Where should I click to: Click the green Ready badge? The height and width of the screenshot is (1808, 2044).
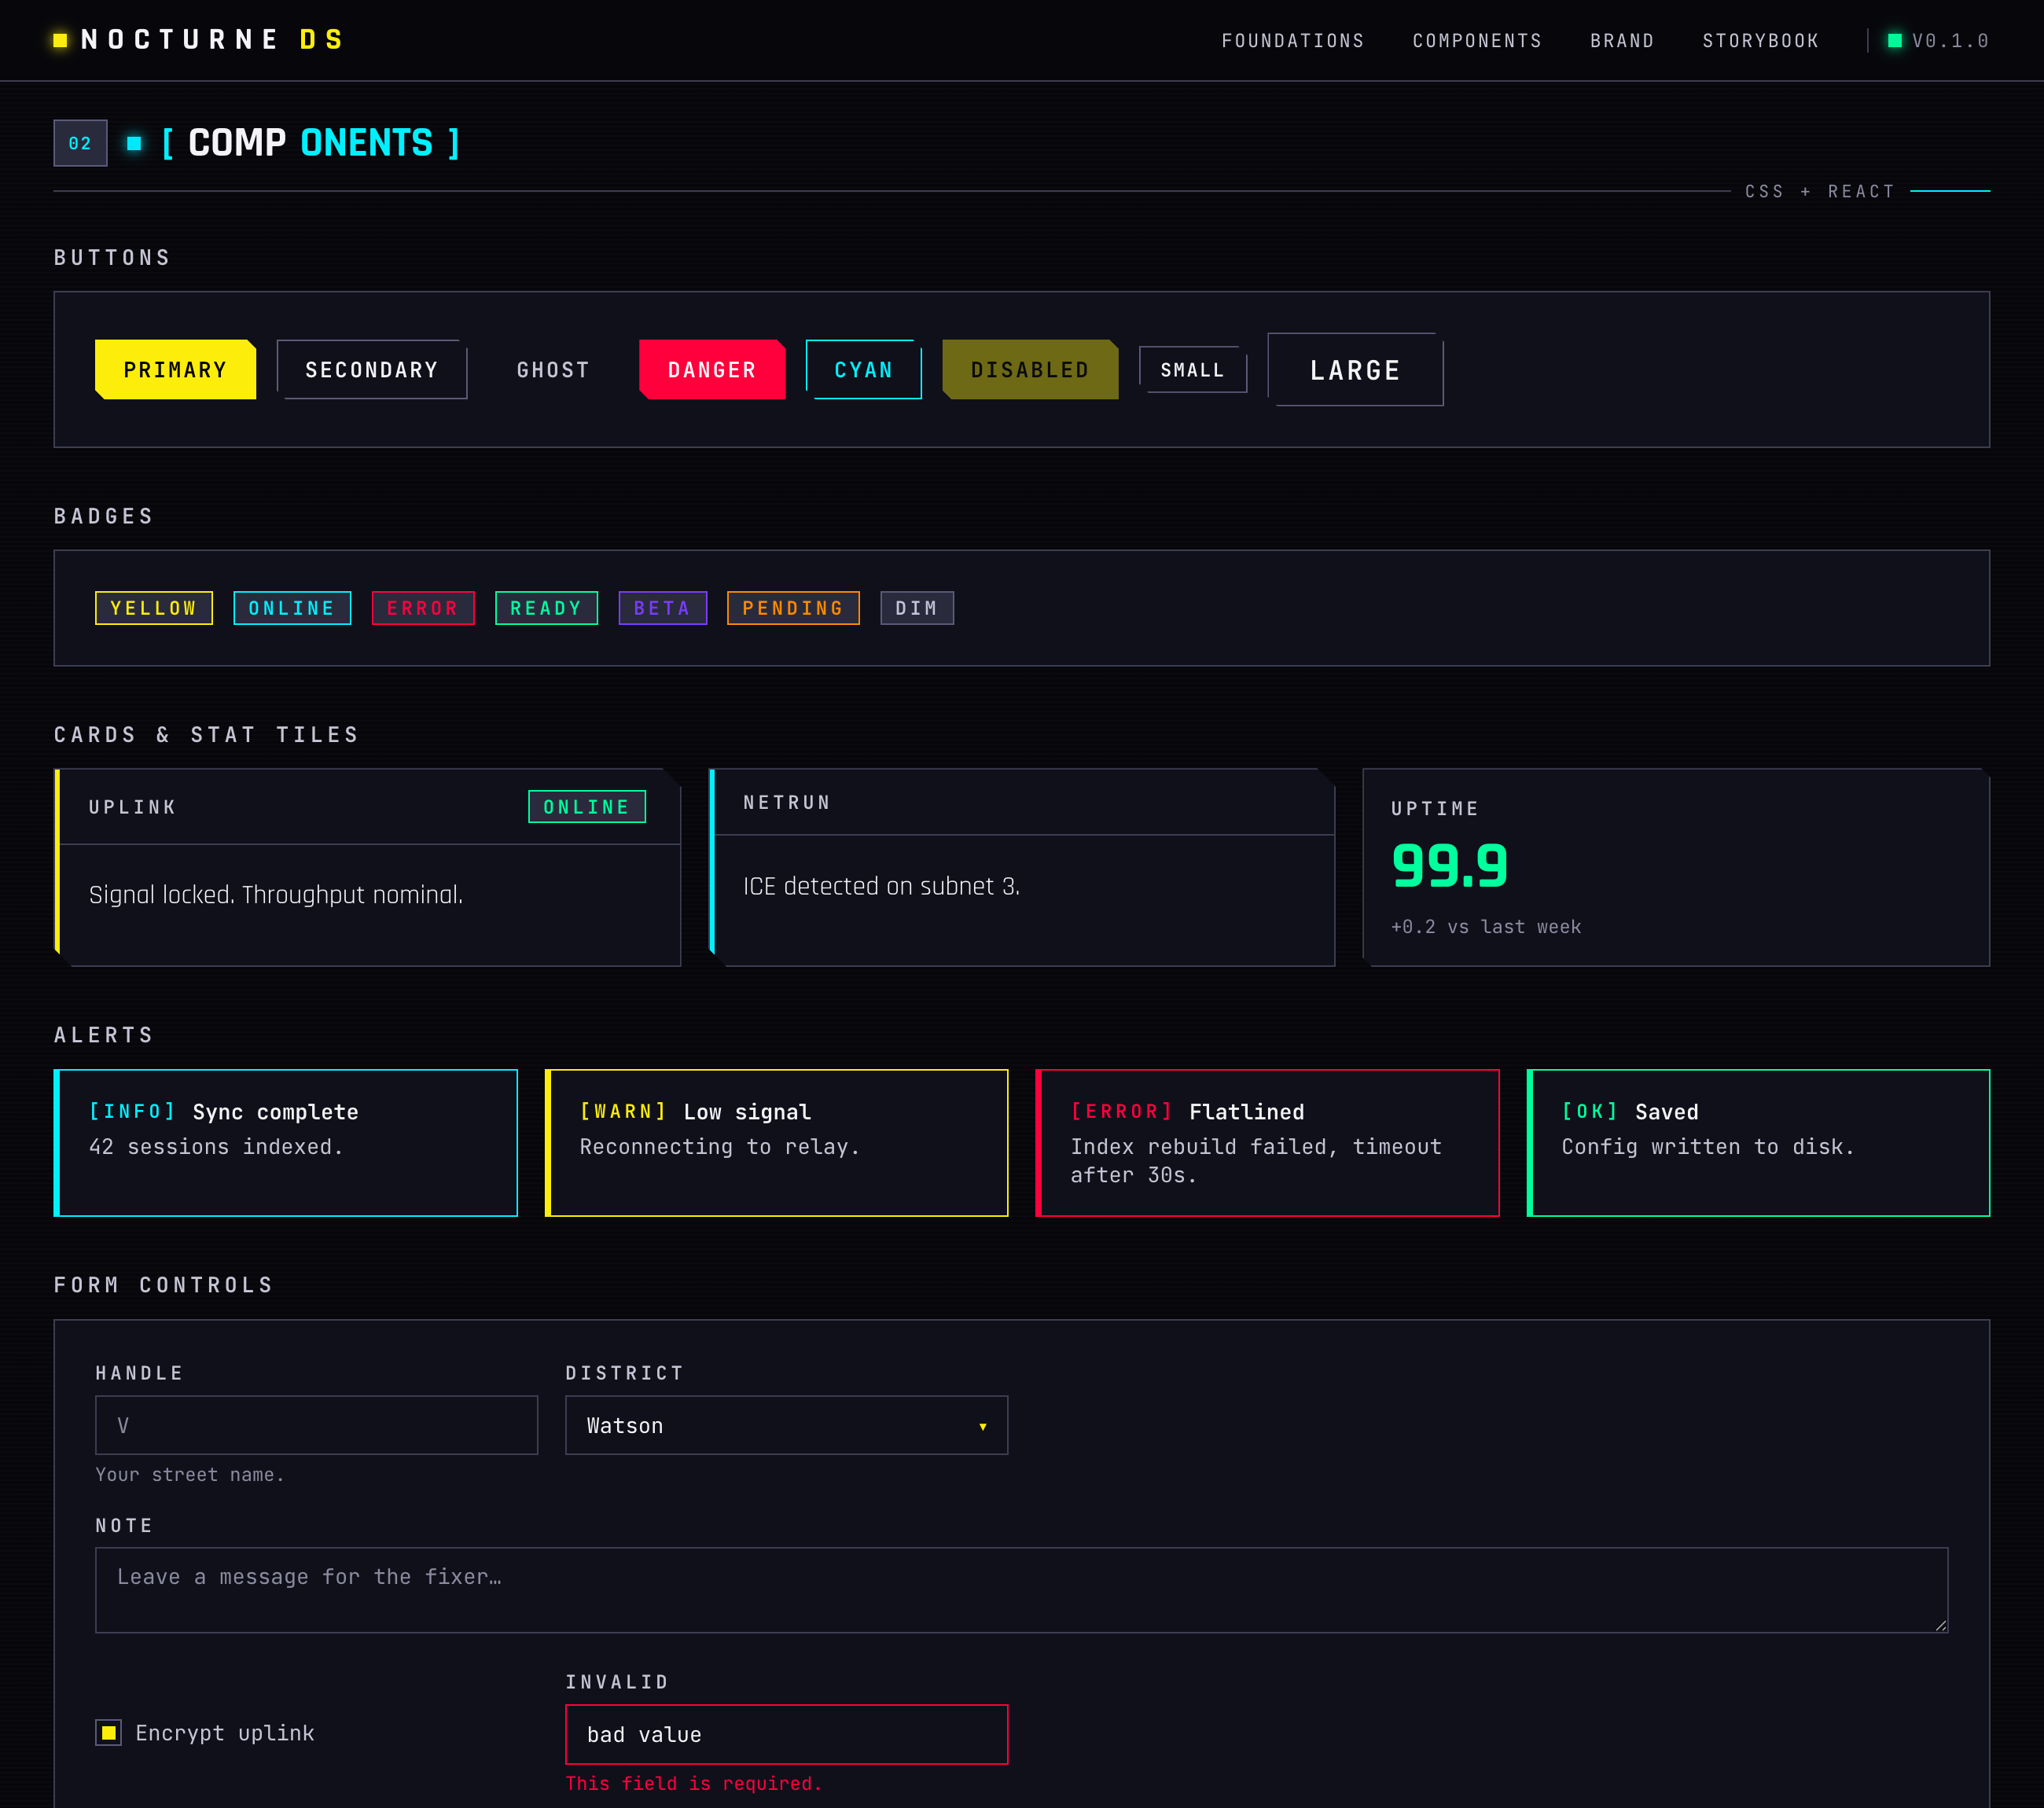point(546,608)
